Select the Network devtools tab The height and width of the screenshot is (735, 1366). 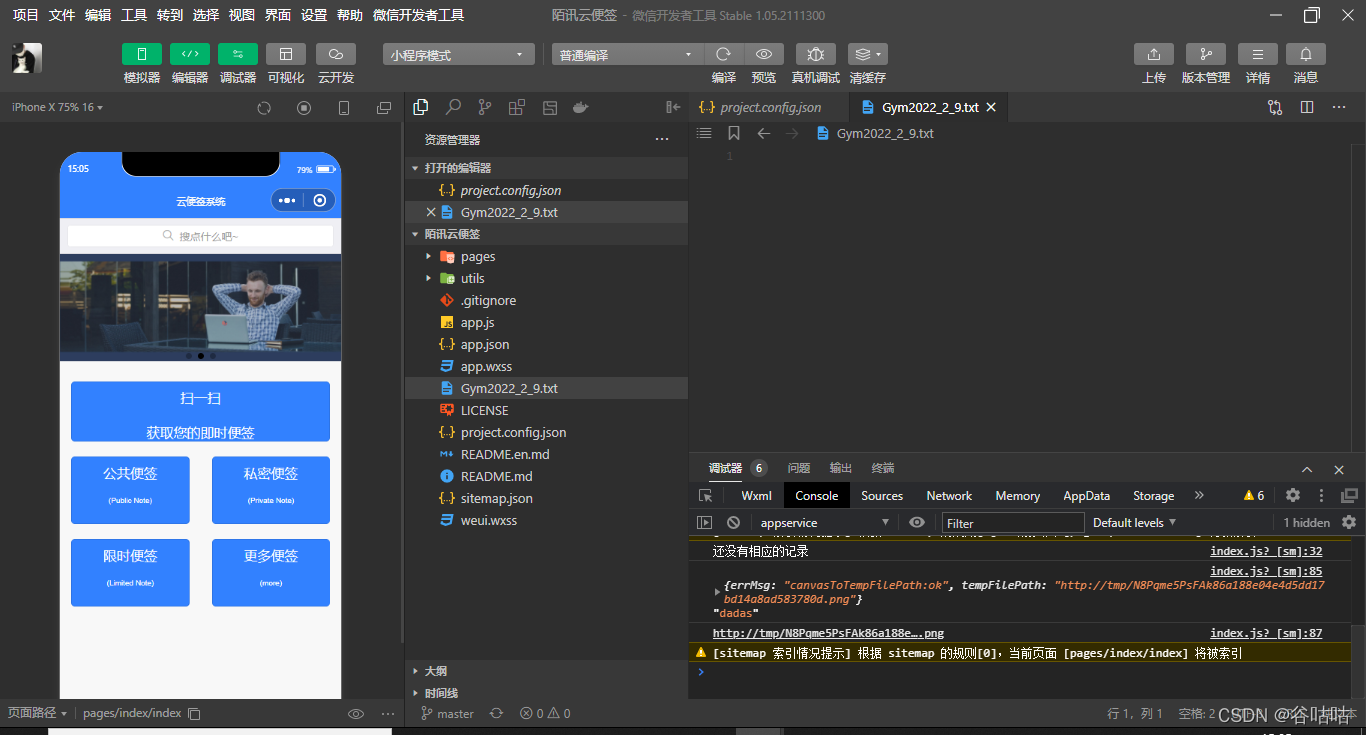click(x=949, y=495)
